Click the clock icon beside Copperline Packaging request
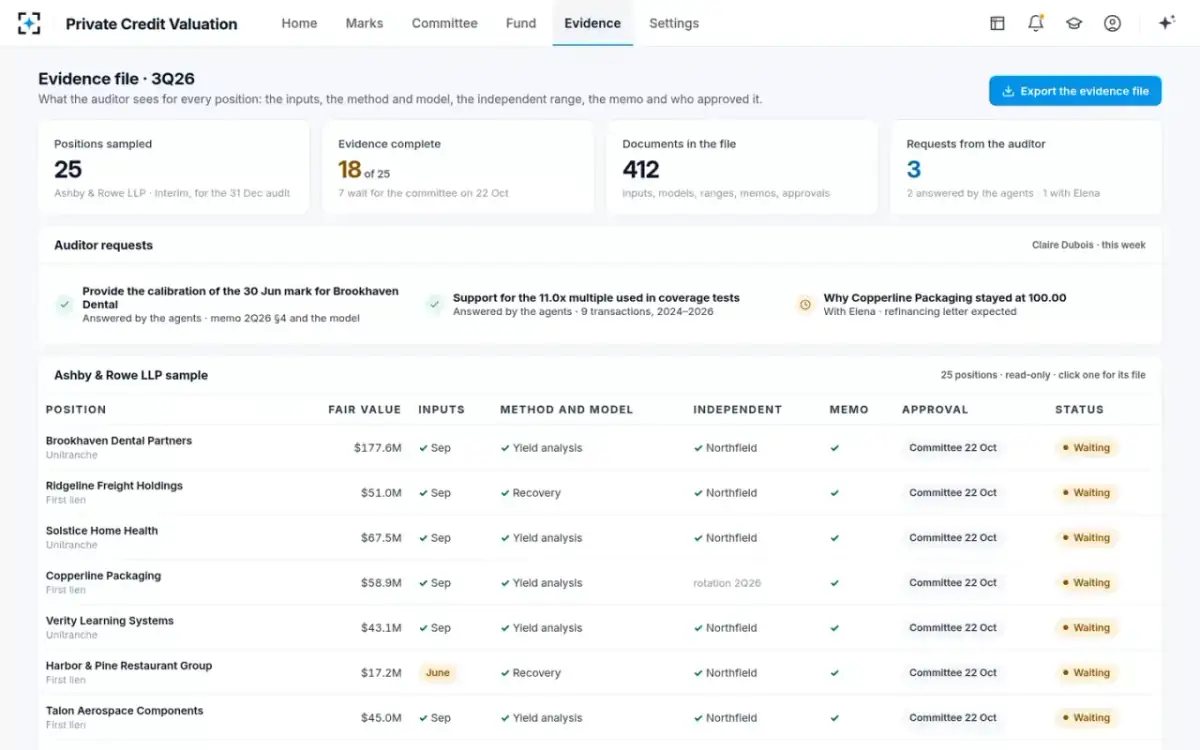Screen dimensions: 1200x750 tap(805, 304)
